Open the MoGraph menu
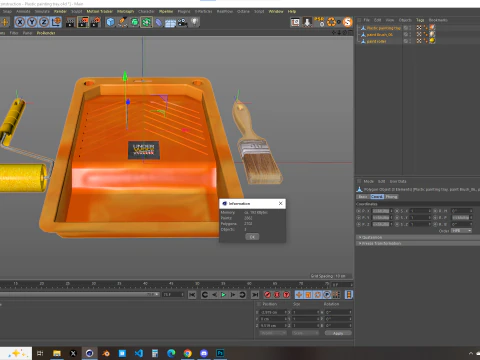The height and width of the screenshot is (360, 480). point(125,11)
